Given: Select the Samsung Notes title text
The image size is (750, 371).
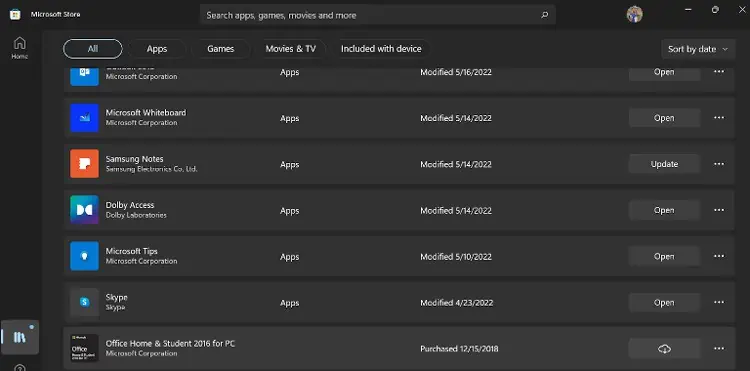Looking at the screenshot, I should [134, 159].
